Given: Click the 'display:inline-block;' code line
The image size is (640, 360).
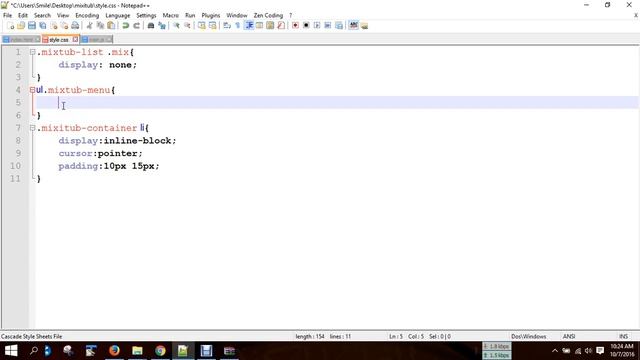Looking at the screenshot, I should pos(117,141).
